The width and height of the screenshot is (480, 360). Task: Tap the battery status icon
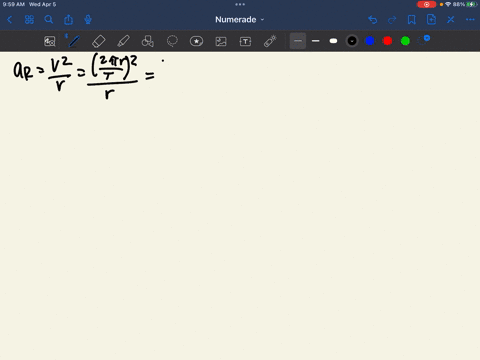[472, 4]
